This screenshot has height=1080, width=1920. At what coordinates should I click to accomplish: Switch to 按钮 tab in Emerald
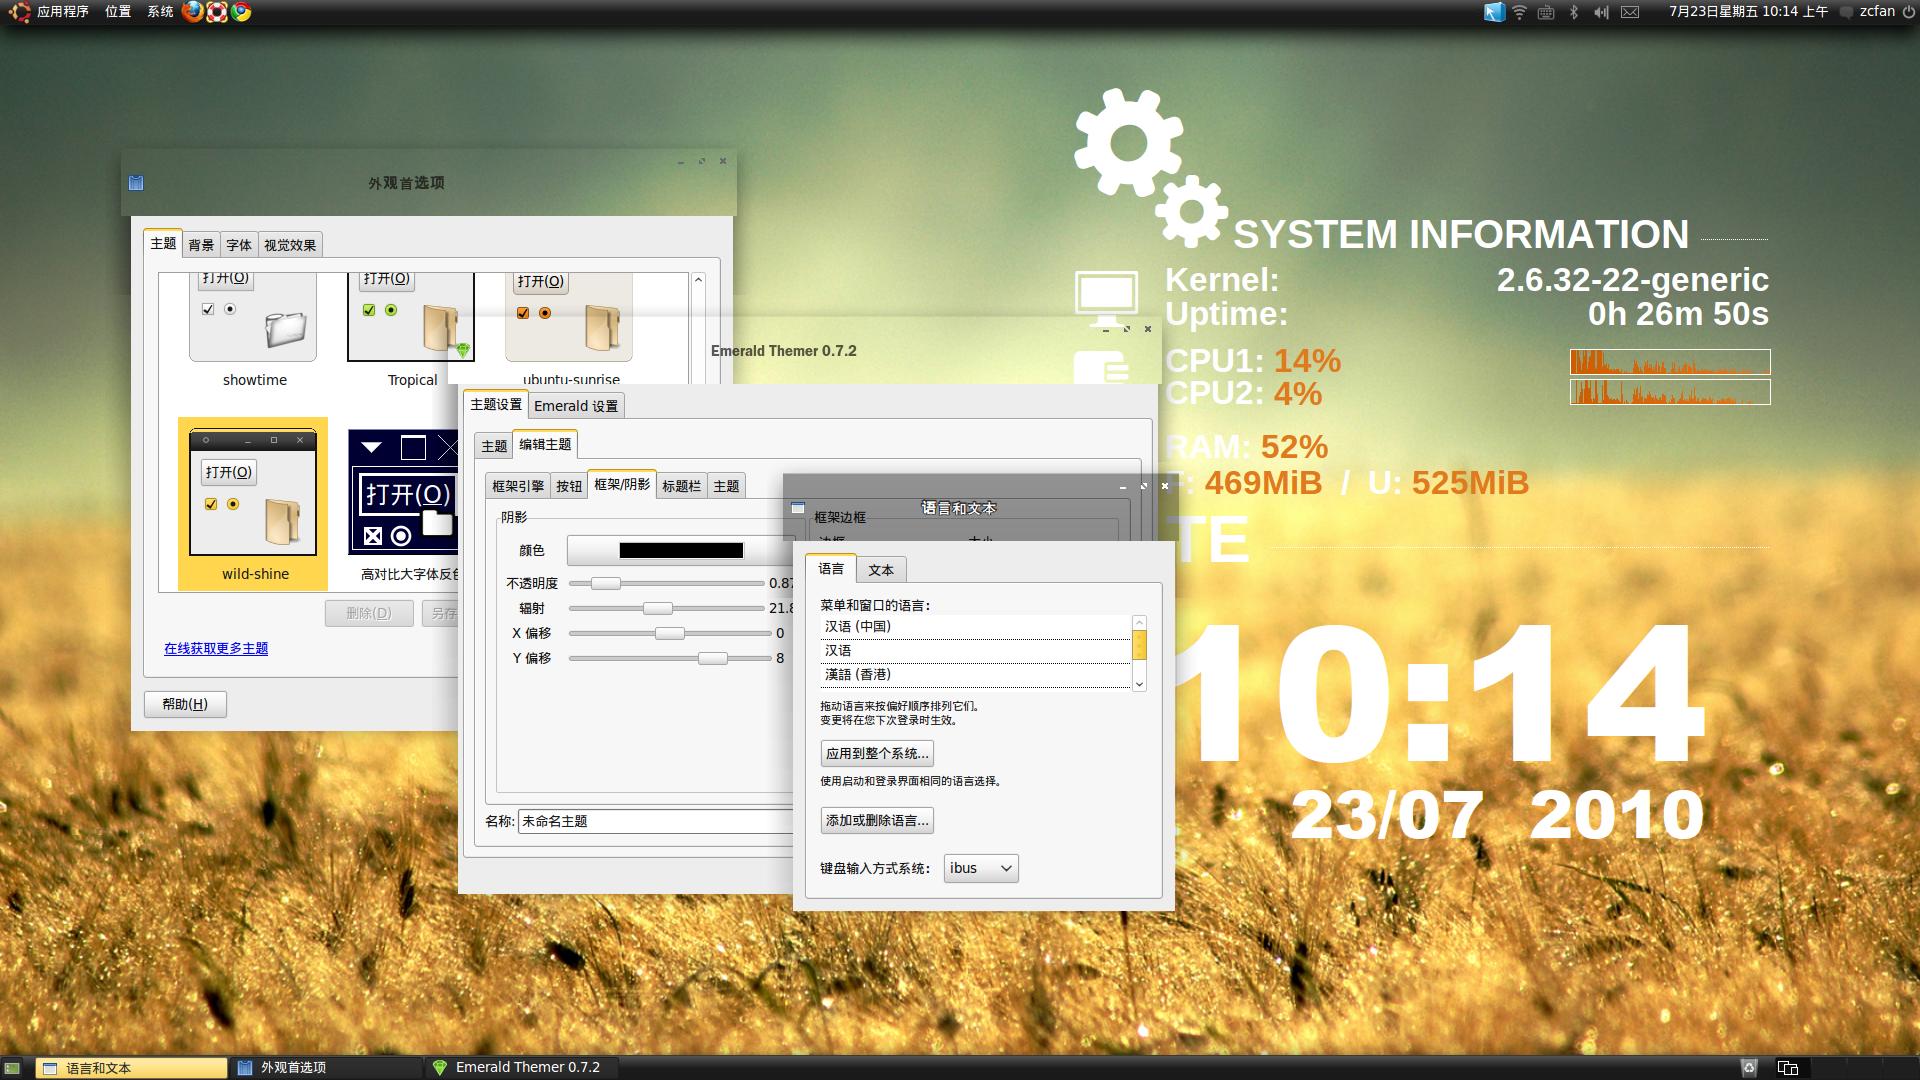pyautogui.click(x=569, y=486)
